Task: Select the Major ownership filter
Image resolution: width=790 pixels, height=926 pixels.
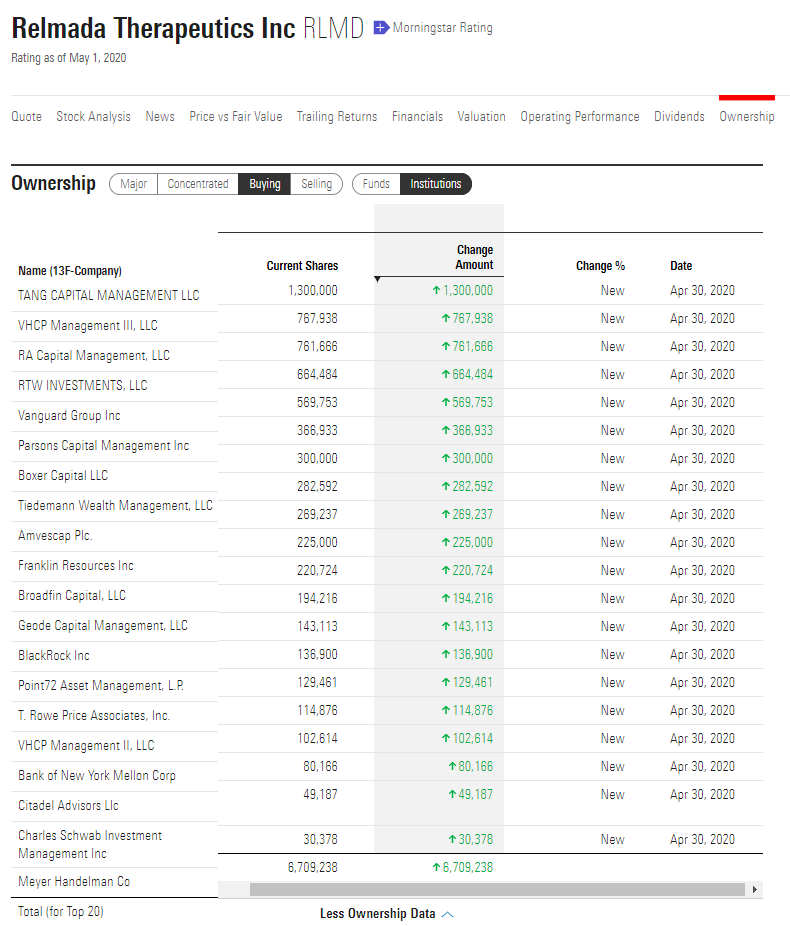Action: (133, 184)
